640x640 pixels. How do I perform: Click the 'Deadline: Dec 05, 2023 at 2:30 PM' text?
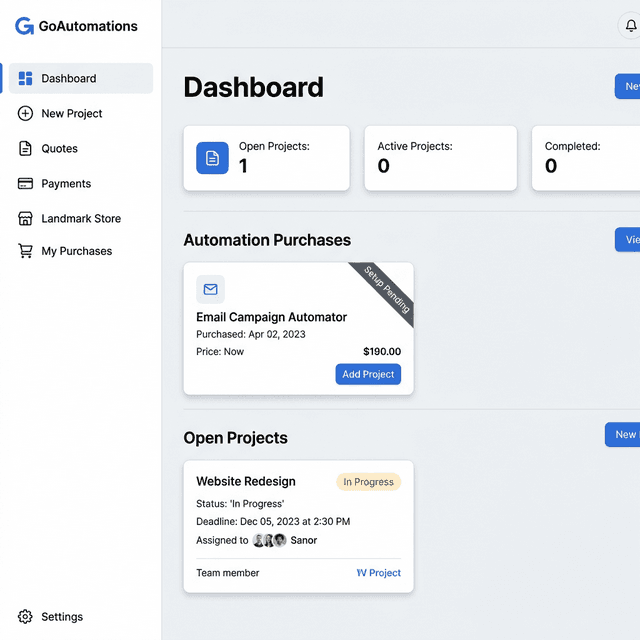coord(273,521)
